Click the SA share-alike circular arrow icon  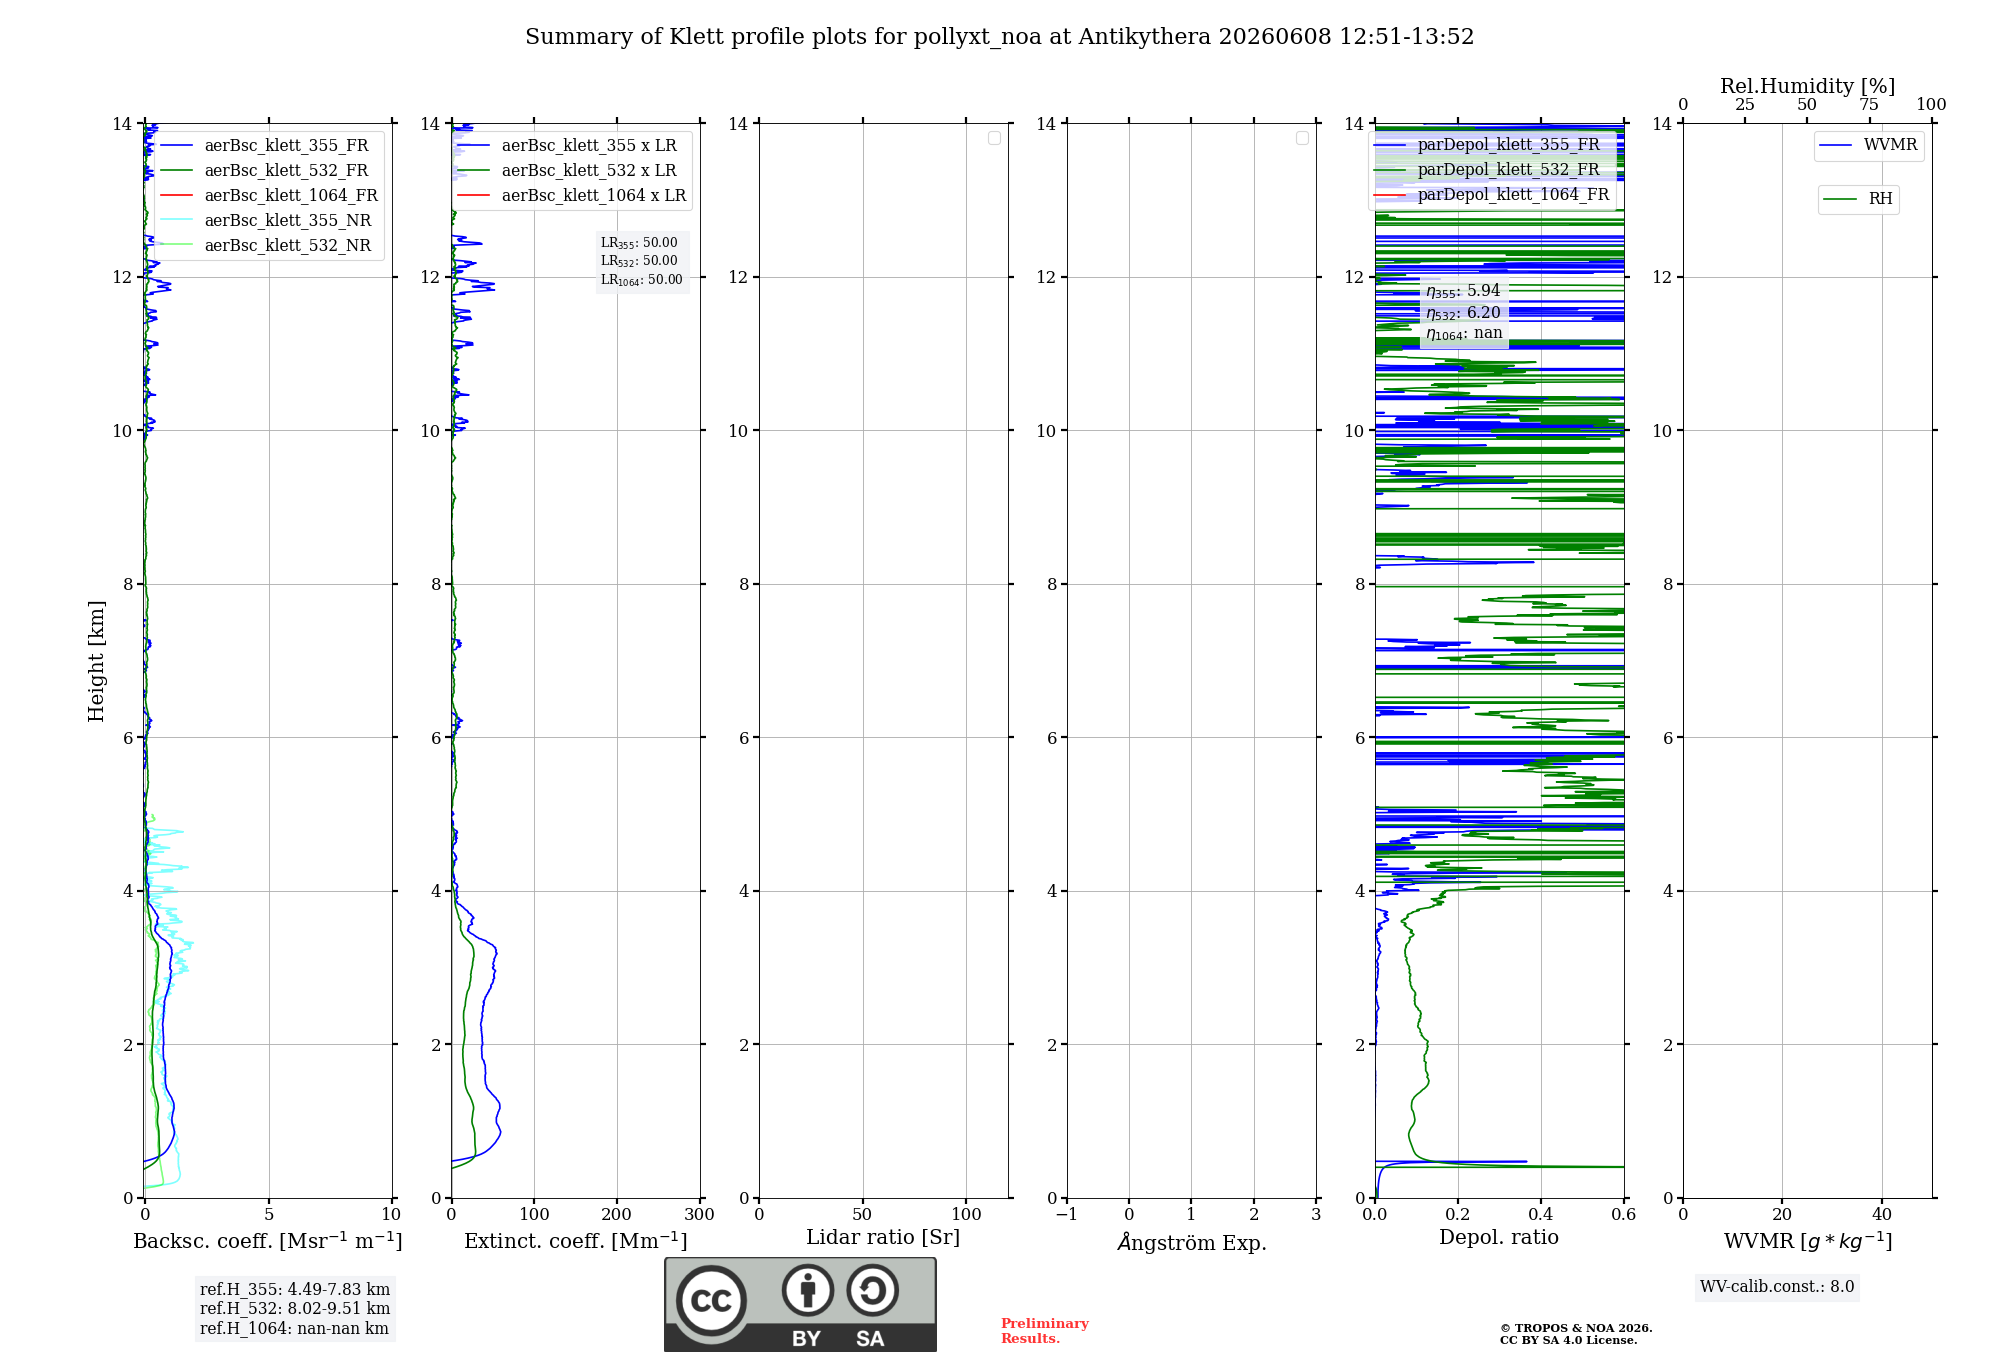click(x=872, y=1290)
